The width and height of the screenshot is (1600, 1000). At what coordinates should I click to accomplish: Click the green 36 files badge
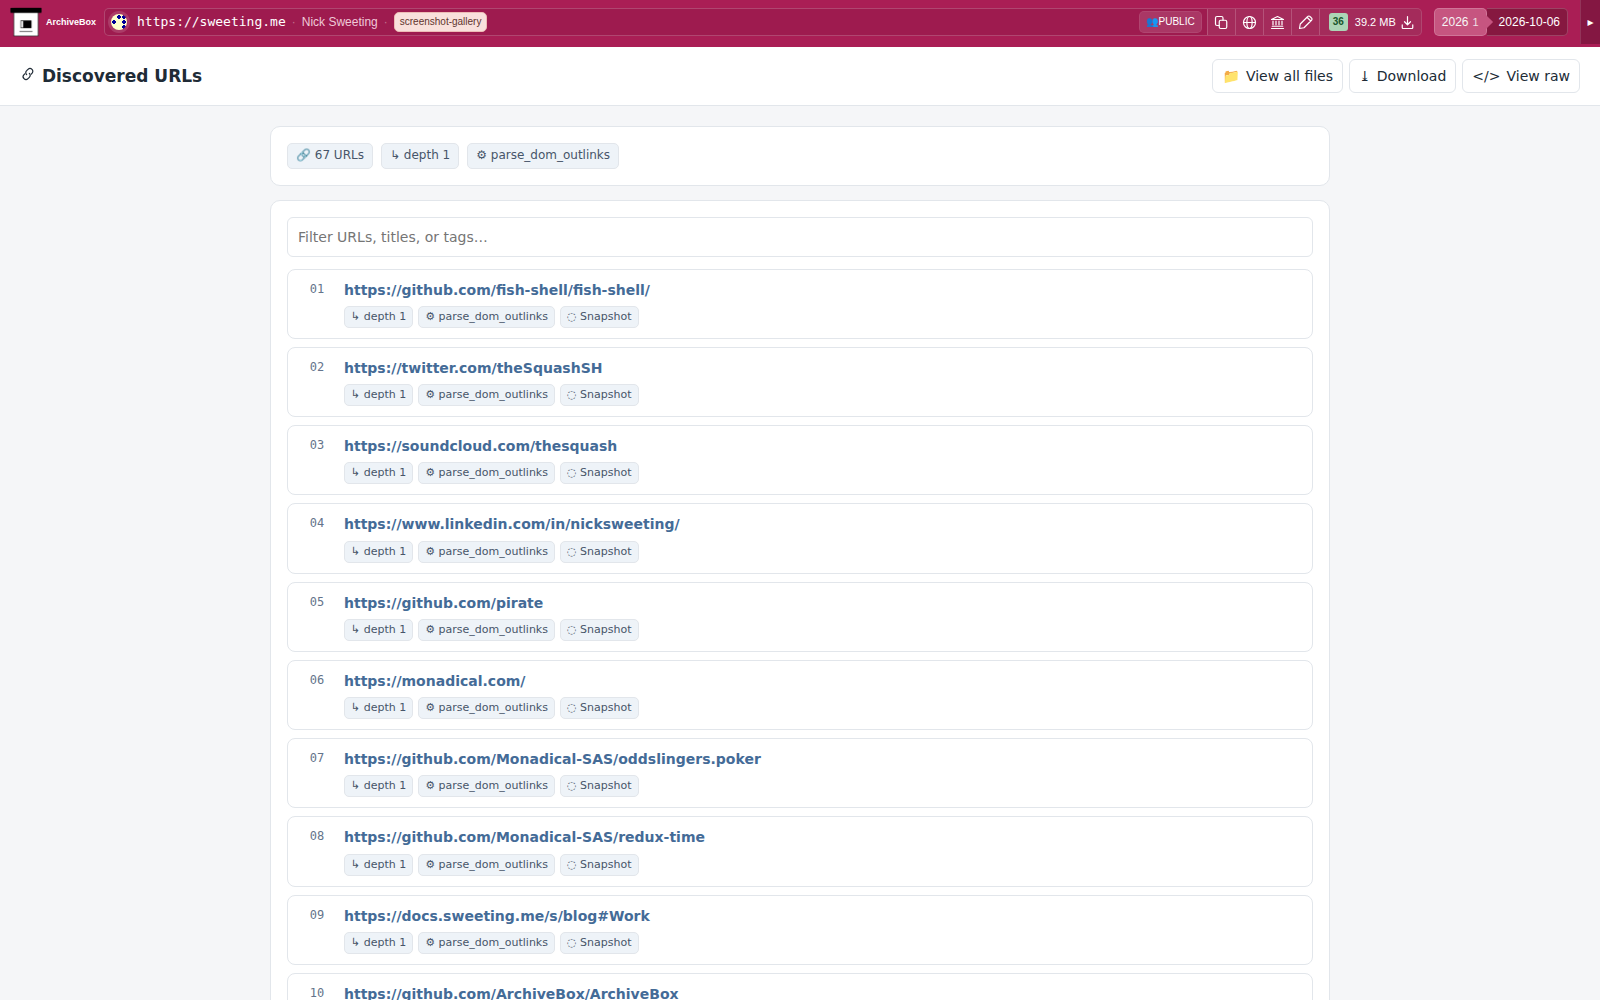pos(1338,22)
